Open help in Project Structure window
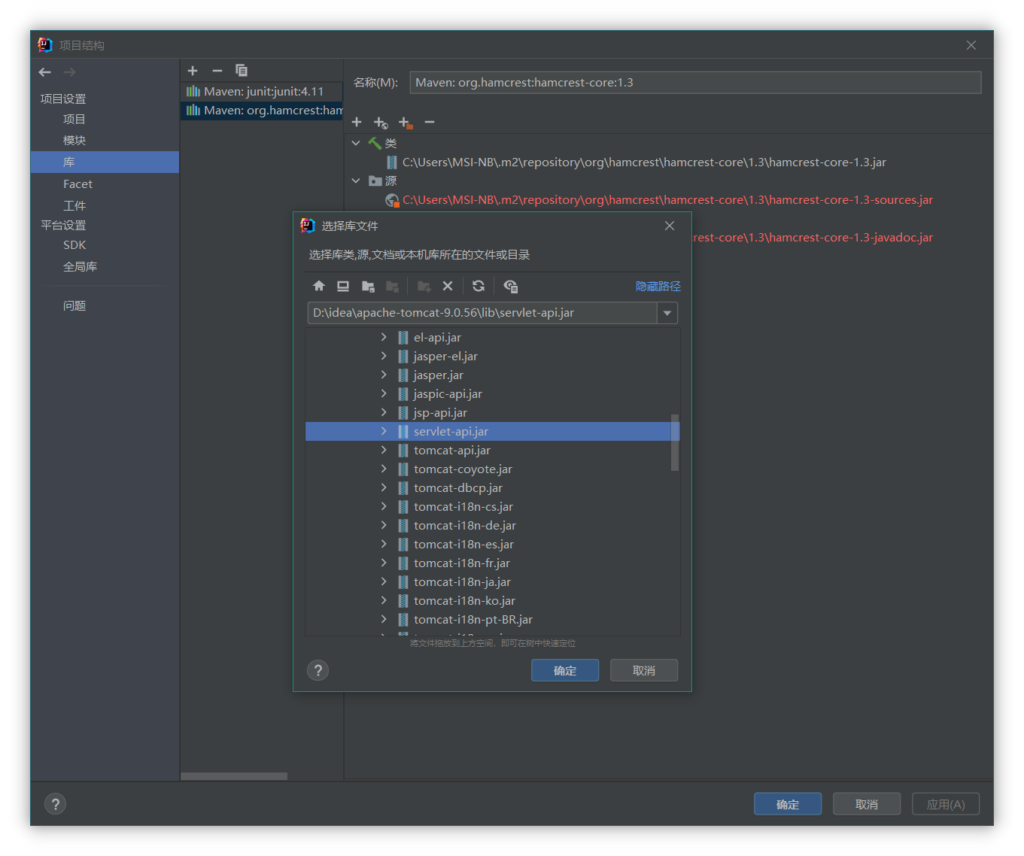The height and width of the screenshot is (856, 1024). 56,804
